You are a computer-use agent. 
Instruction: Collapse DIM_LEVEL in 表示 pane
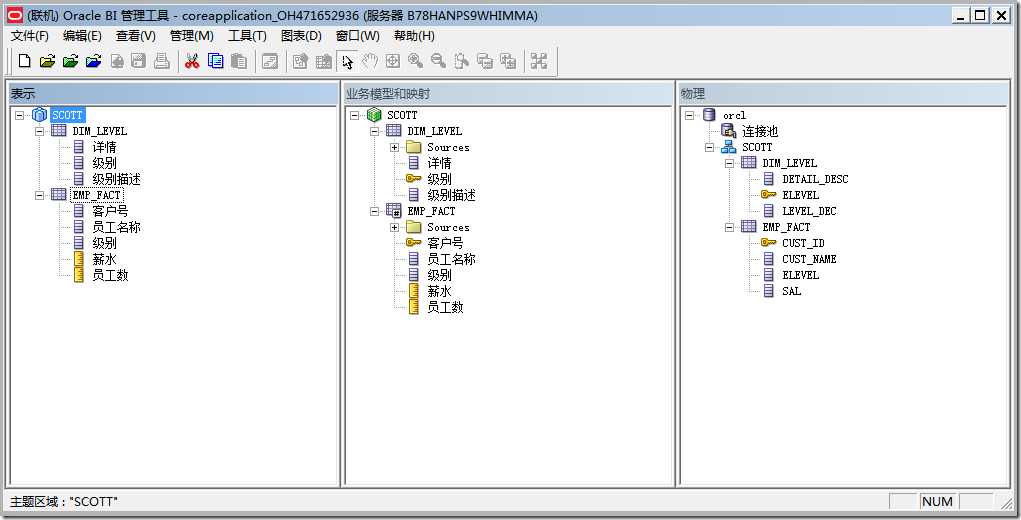click(40, 131)
